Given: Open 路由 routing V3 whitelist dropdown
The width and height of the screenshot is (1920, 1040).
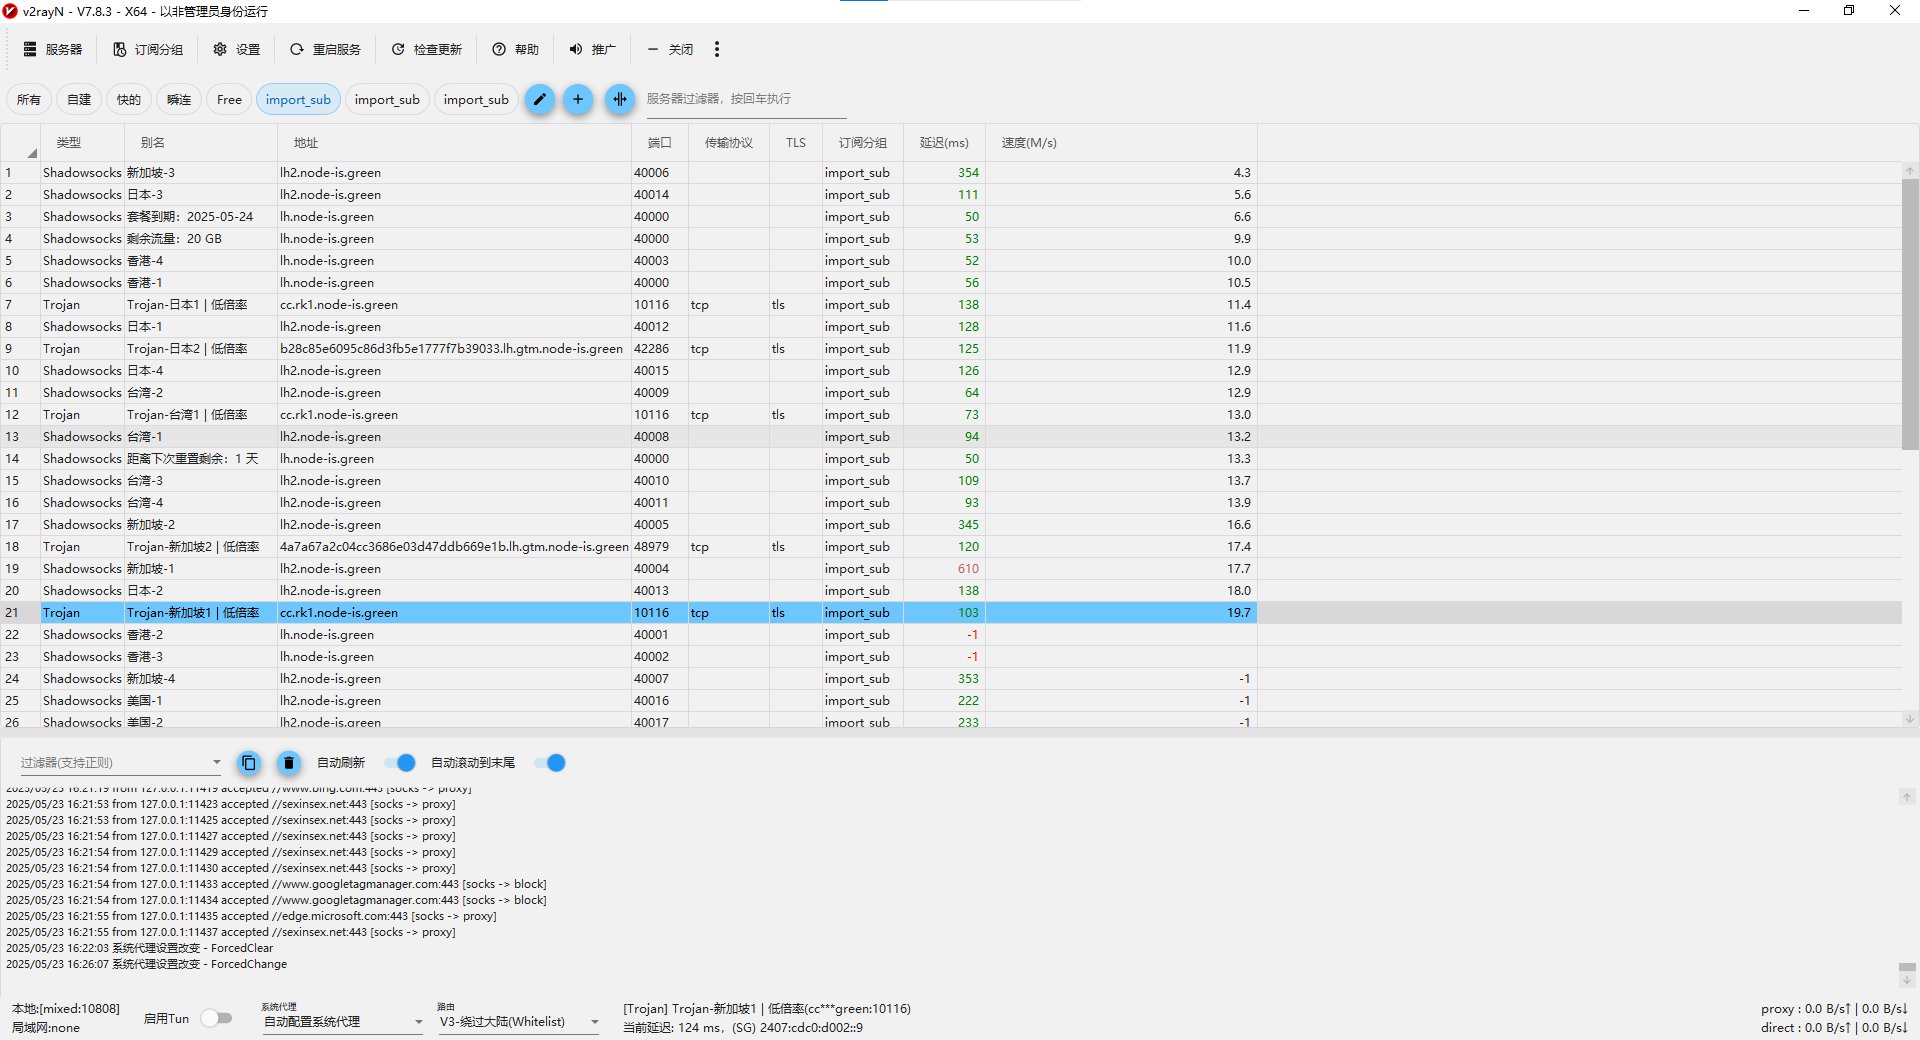Looking at the screenshot, I should [518, 1022].
